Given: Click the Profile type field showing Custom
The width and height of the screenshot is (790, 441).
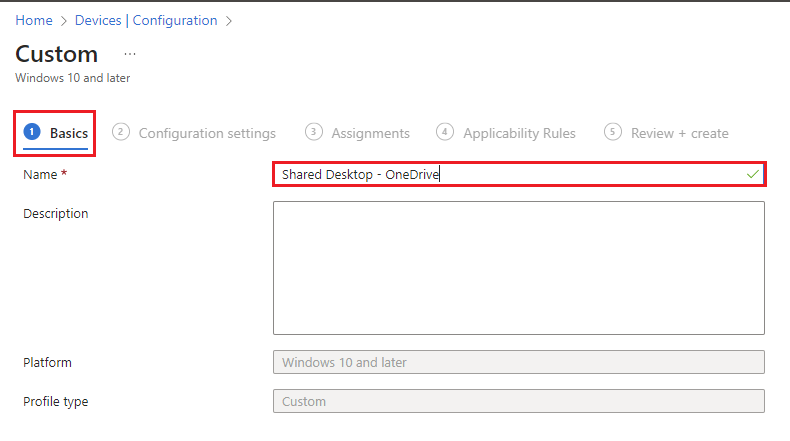Looking at the screenshot, I should point(518,401).
